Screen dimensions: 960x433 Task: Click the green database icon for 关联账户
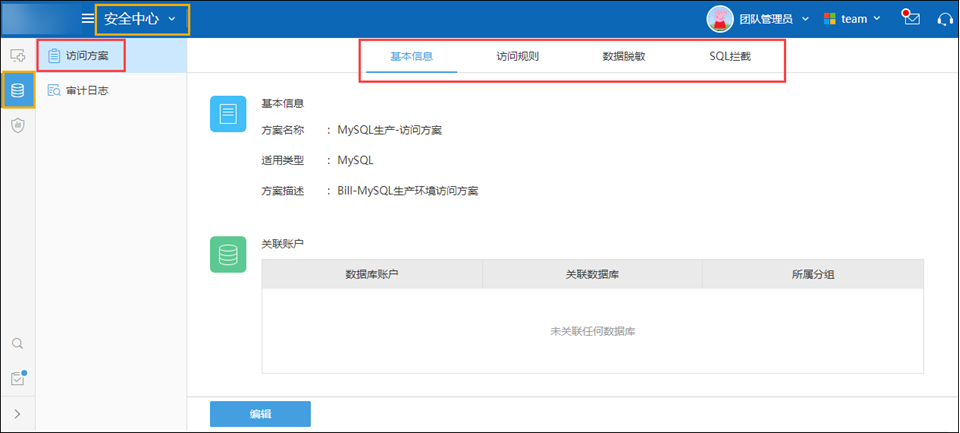click(x=228, y=254)
